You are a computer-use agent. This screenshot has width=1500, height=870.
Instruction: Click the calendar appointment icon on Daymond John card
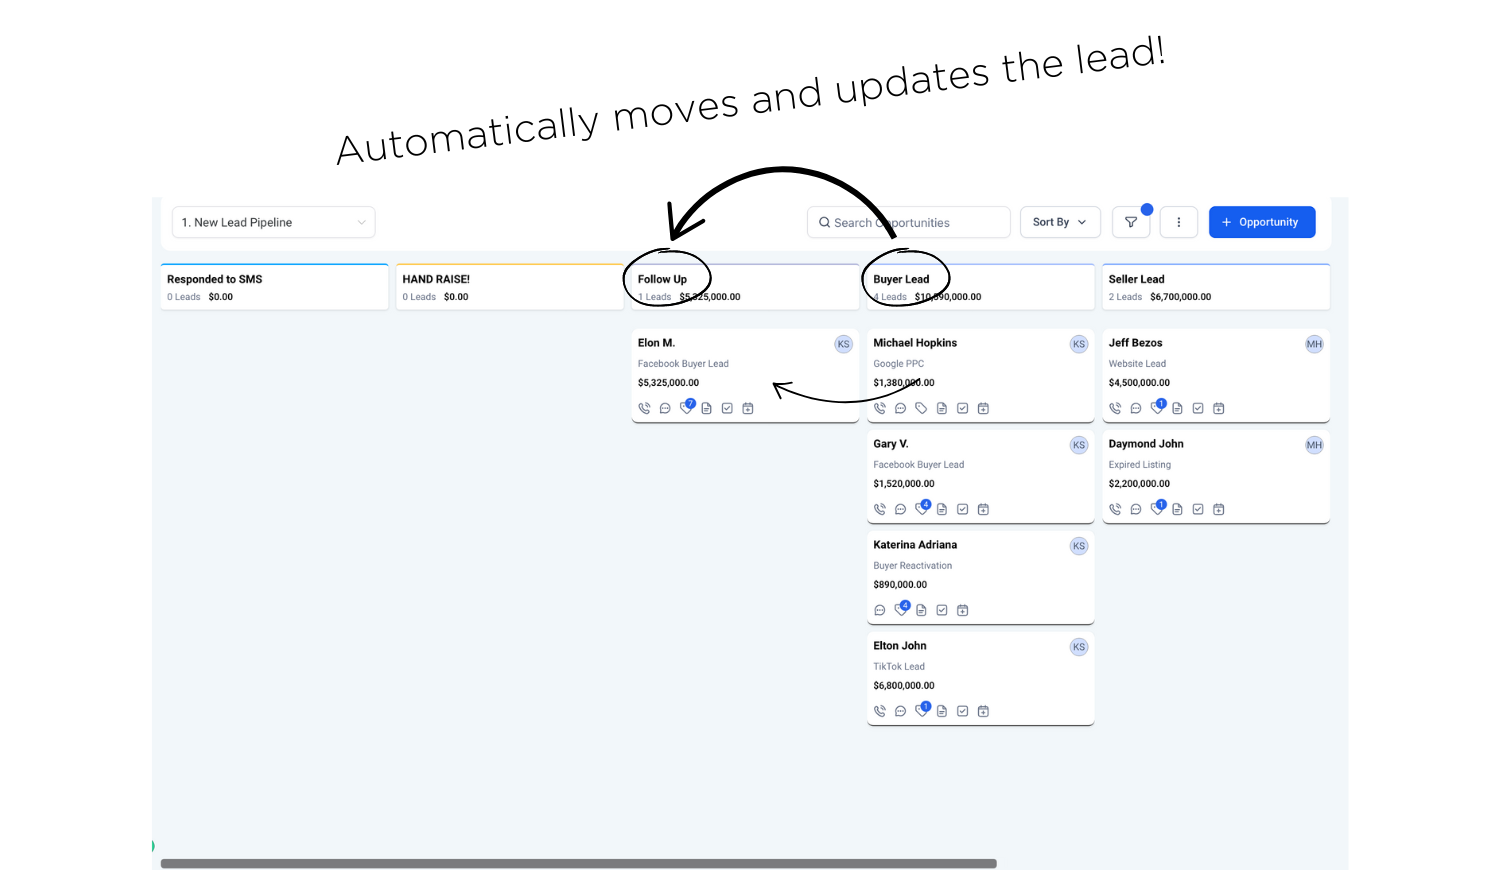coord(1218,509)
